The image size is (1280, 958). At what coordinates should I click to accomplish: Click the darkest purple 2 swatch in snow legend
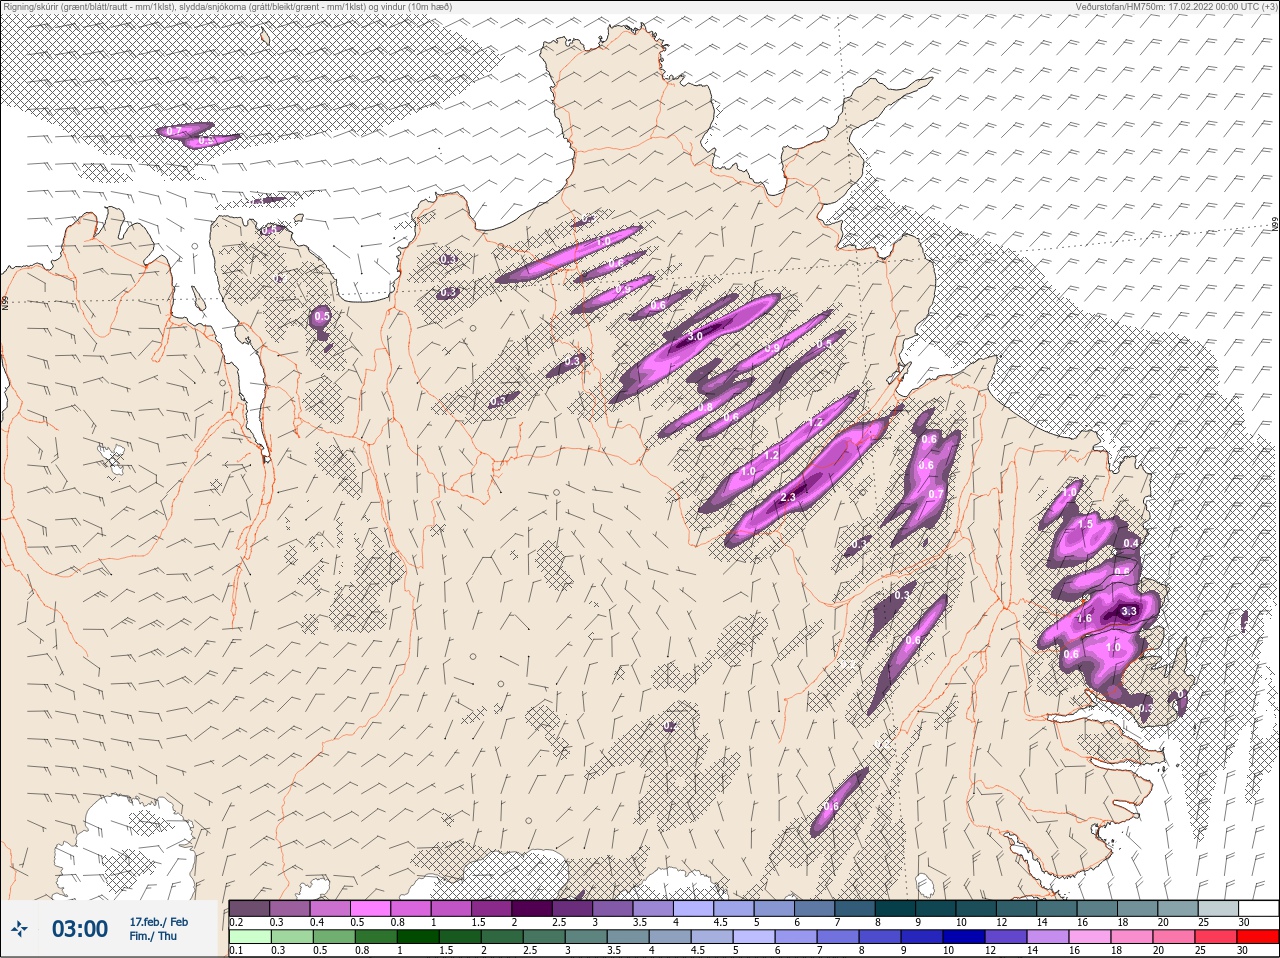[532, 908]
